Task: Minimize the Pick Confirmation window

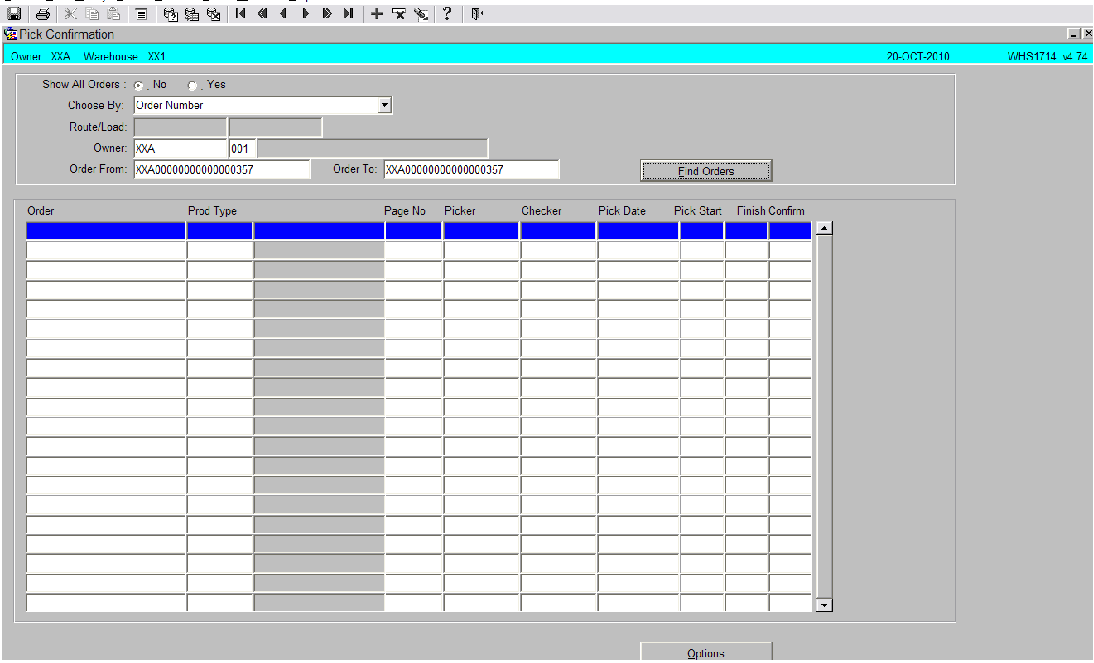Action: coord(1073,33)
